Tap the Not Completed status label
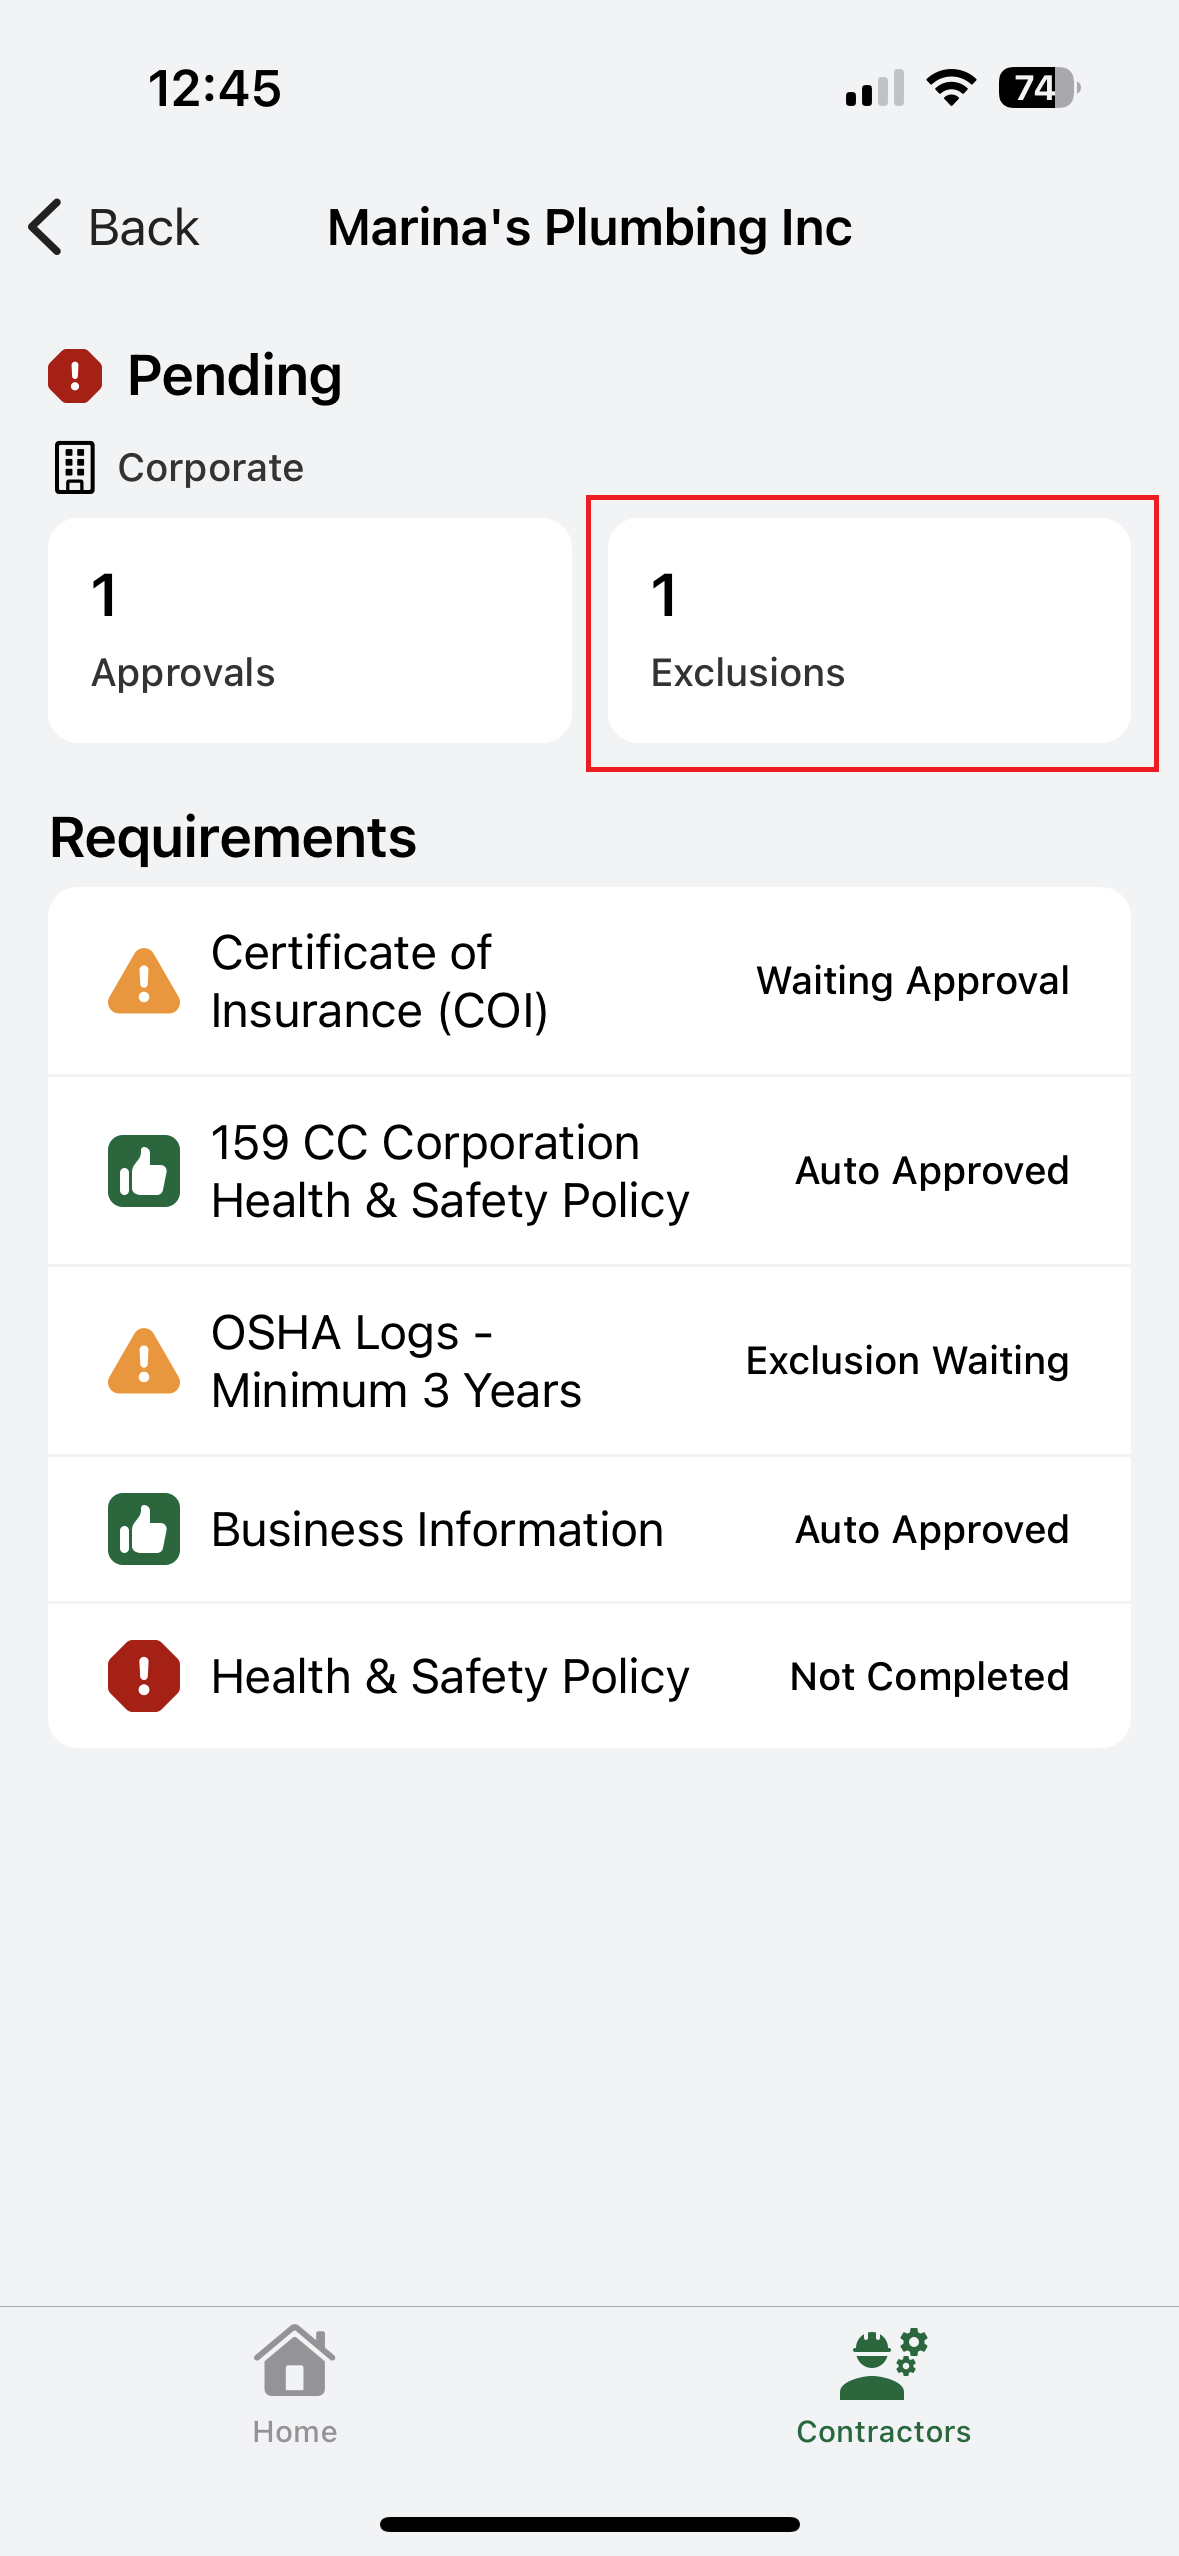Image resolution: width=1179 pixels, height=2556 pixels. pyautogui.click(x=929, y=1676)
